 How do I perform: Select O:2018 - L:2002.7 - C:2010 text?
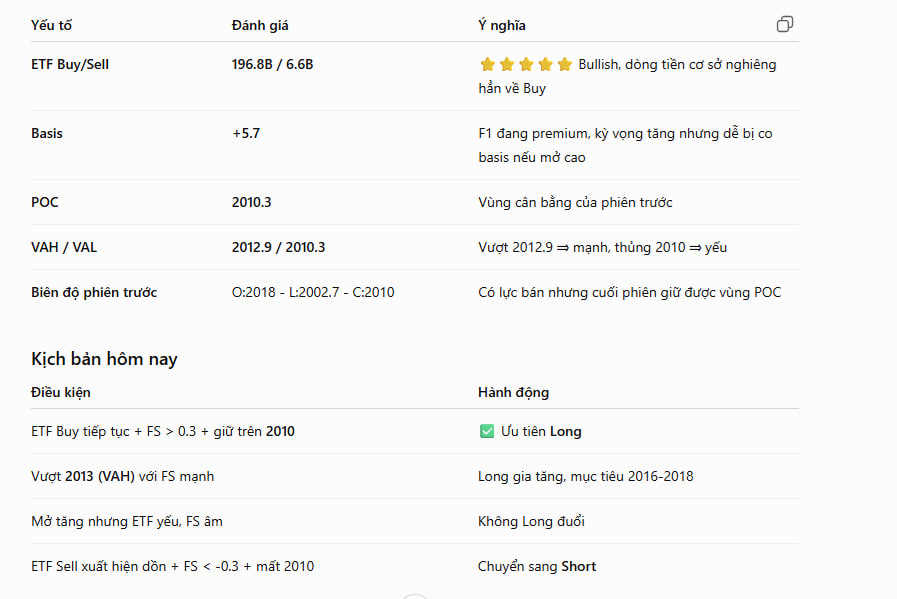pos(313,292)
